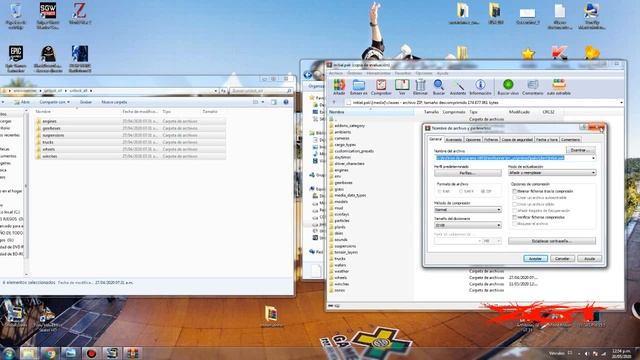Click the Ver toolbar icon in WinRAR
Screen dimensions: 640x360
click(402, 87)
